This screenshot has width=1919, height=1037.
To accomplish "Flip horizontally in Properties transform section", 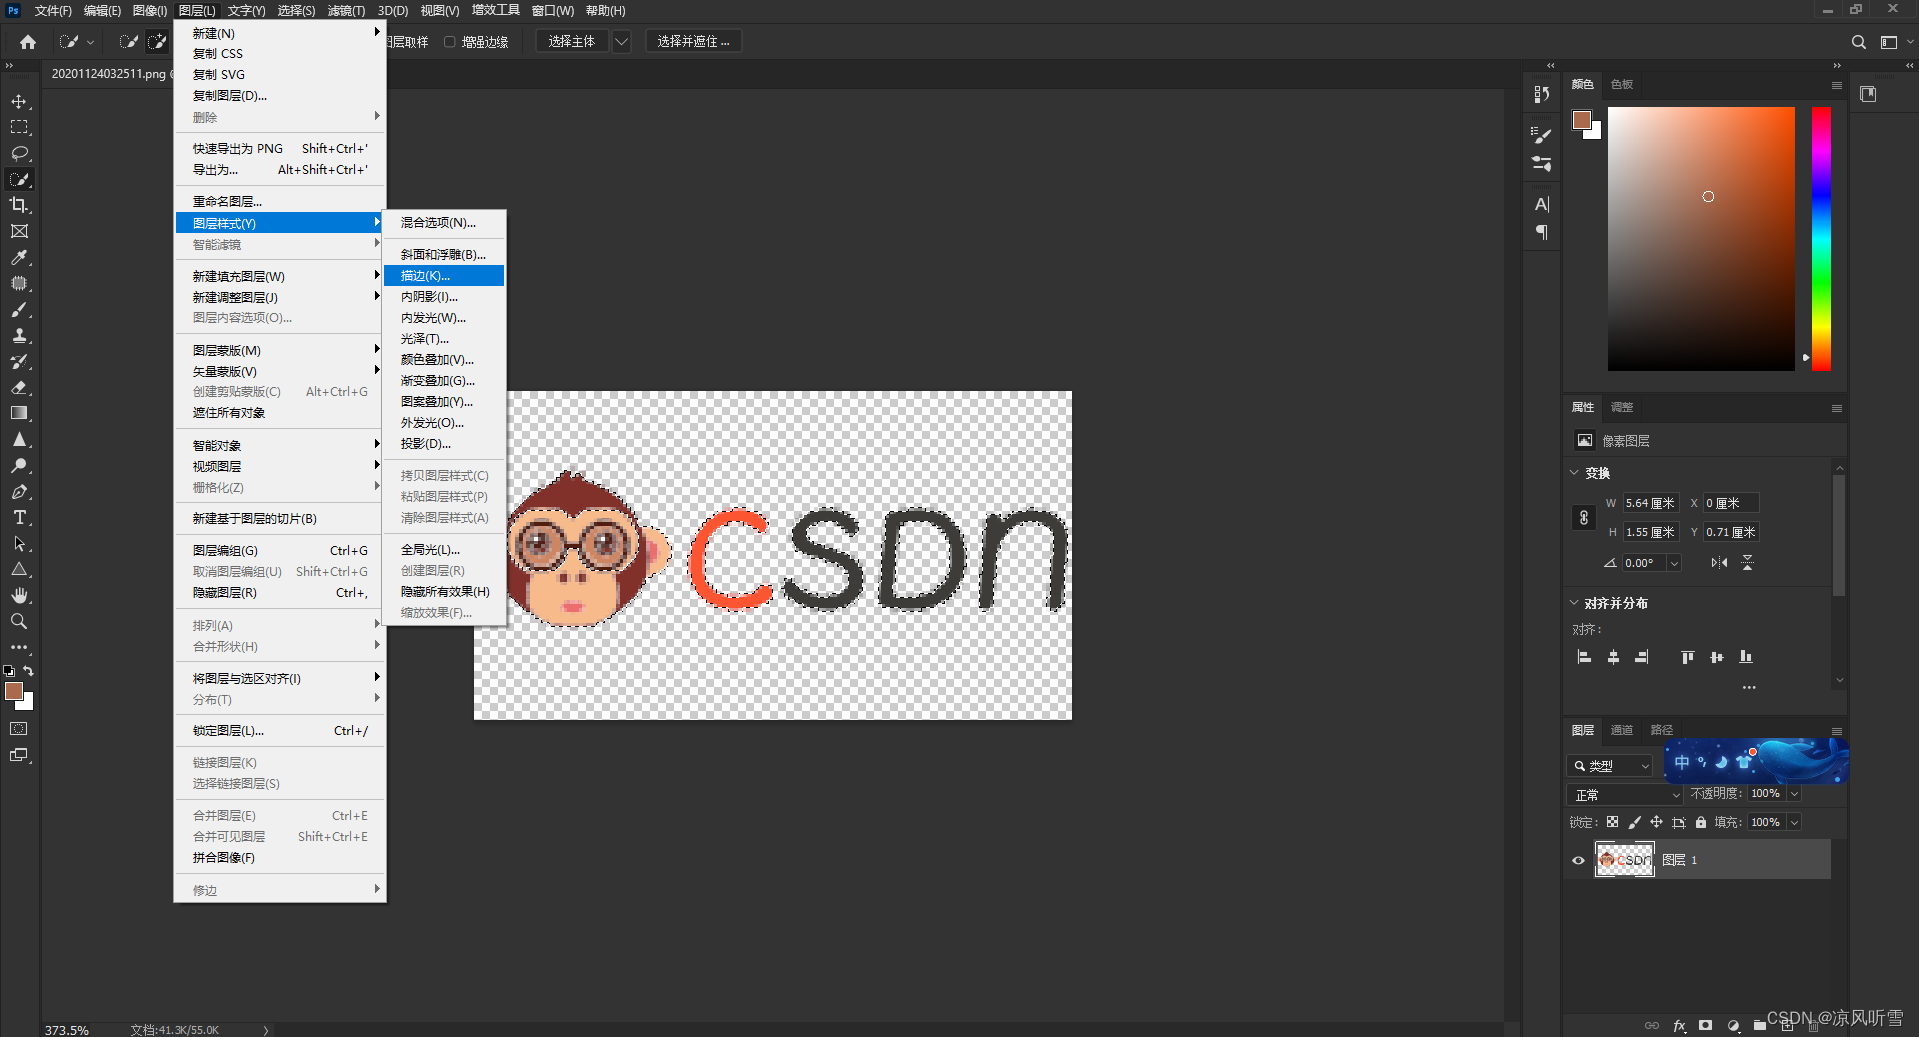I will tap(1719, 563).
